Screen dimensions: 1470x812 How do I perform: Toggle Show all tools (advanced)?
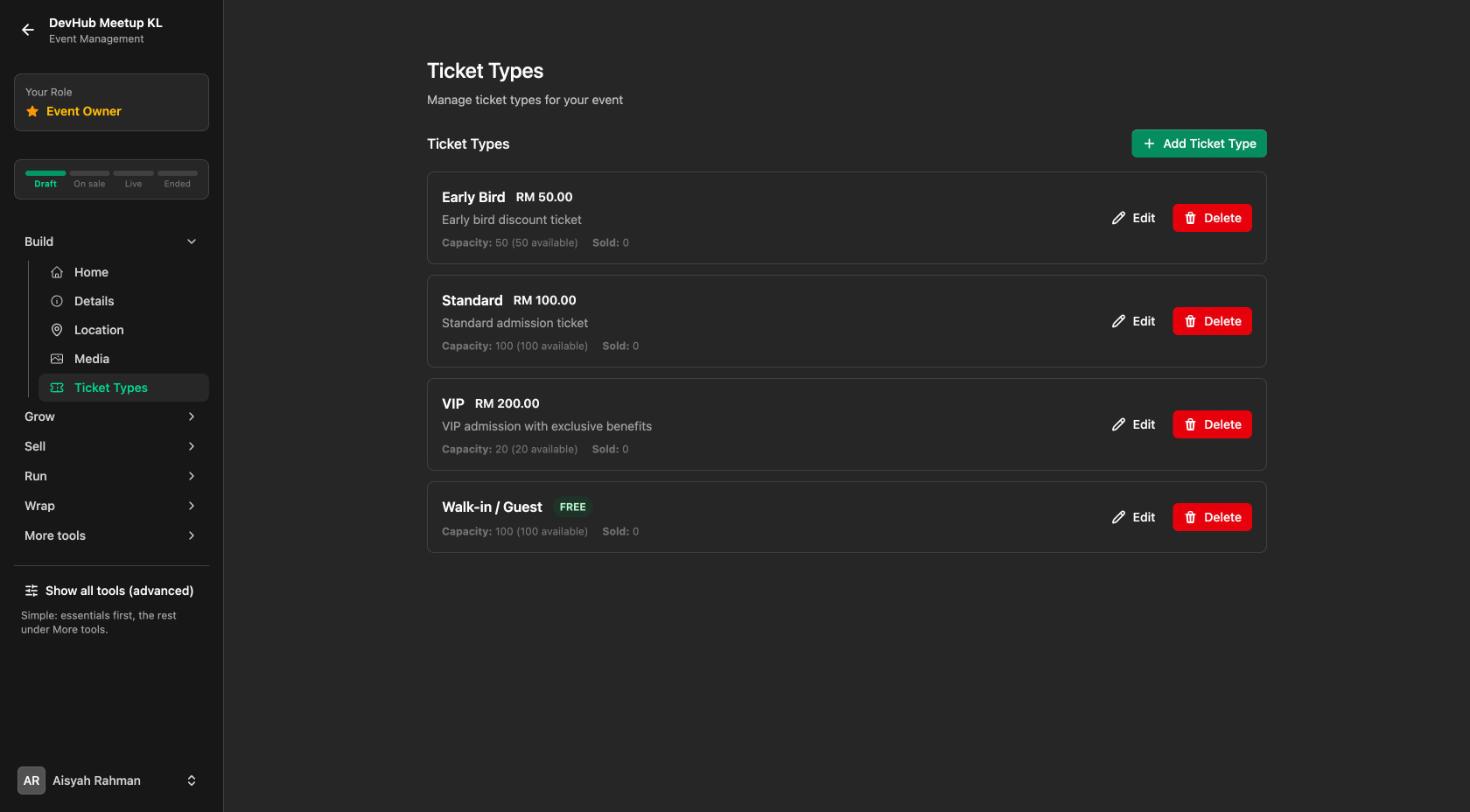tap(111, 591)
